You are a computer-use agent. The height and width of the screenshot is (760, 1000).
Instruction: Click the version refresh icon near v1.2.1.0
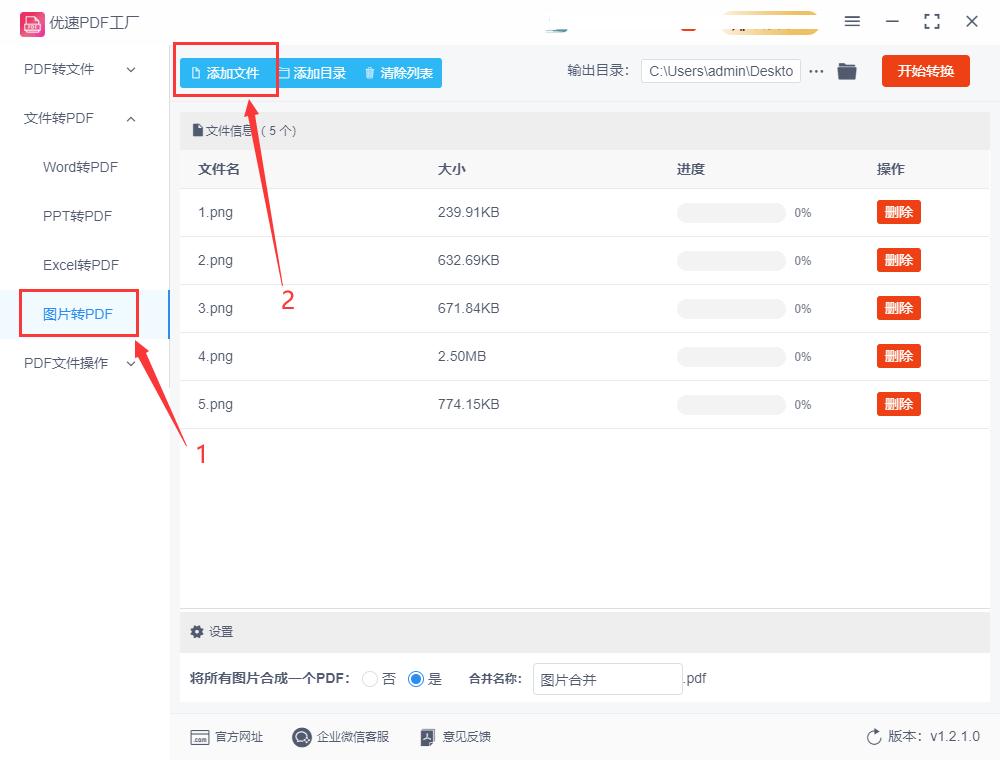pos(871,735)
